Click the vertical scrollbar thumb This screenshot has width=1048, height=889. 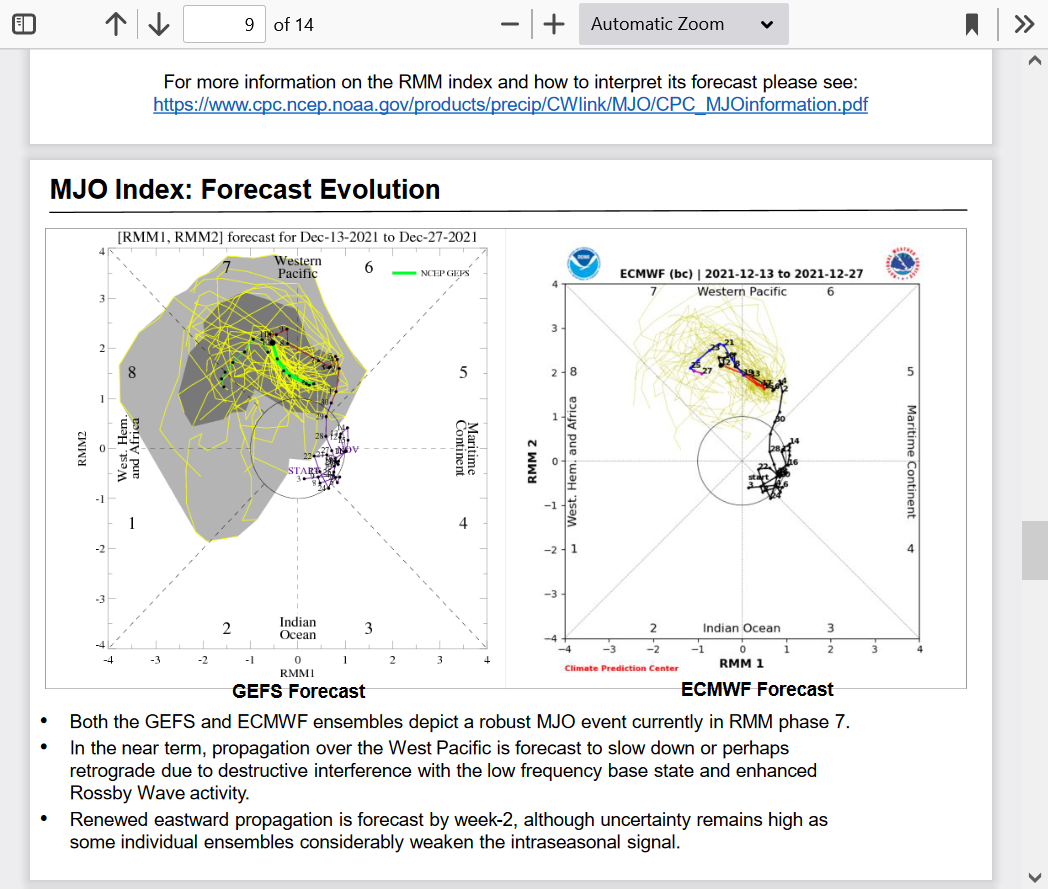(1035, 550)
